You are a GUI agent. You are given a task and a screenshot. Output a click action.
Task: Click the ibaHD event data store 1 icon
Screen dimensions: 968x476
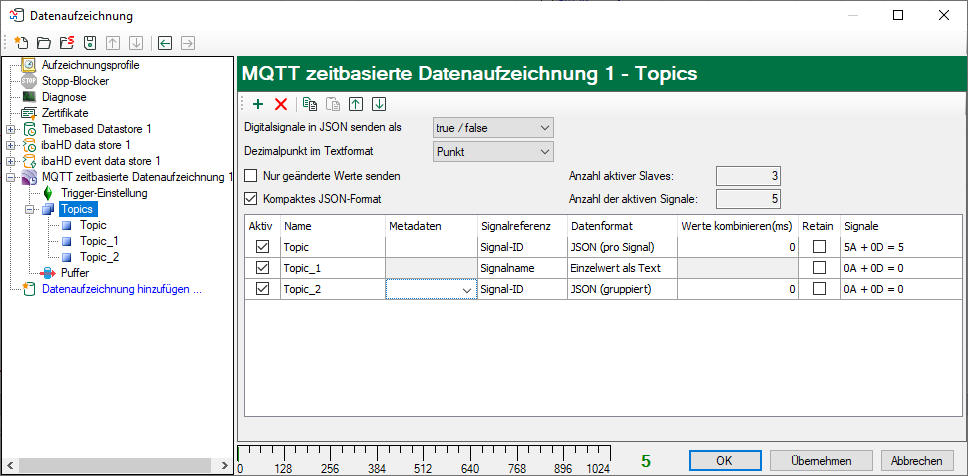[30, 161]
